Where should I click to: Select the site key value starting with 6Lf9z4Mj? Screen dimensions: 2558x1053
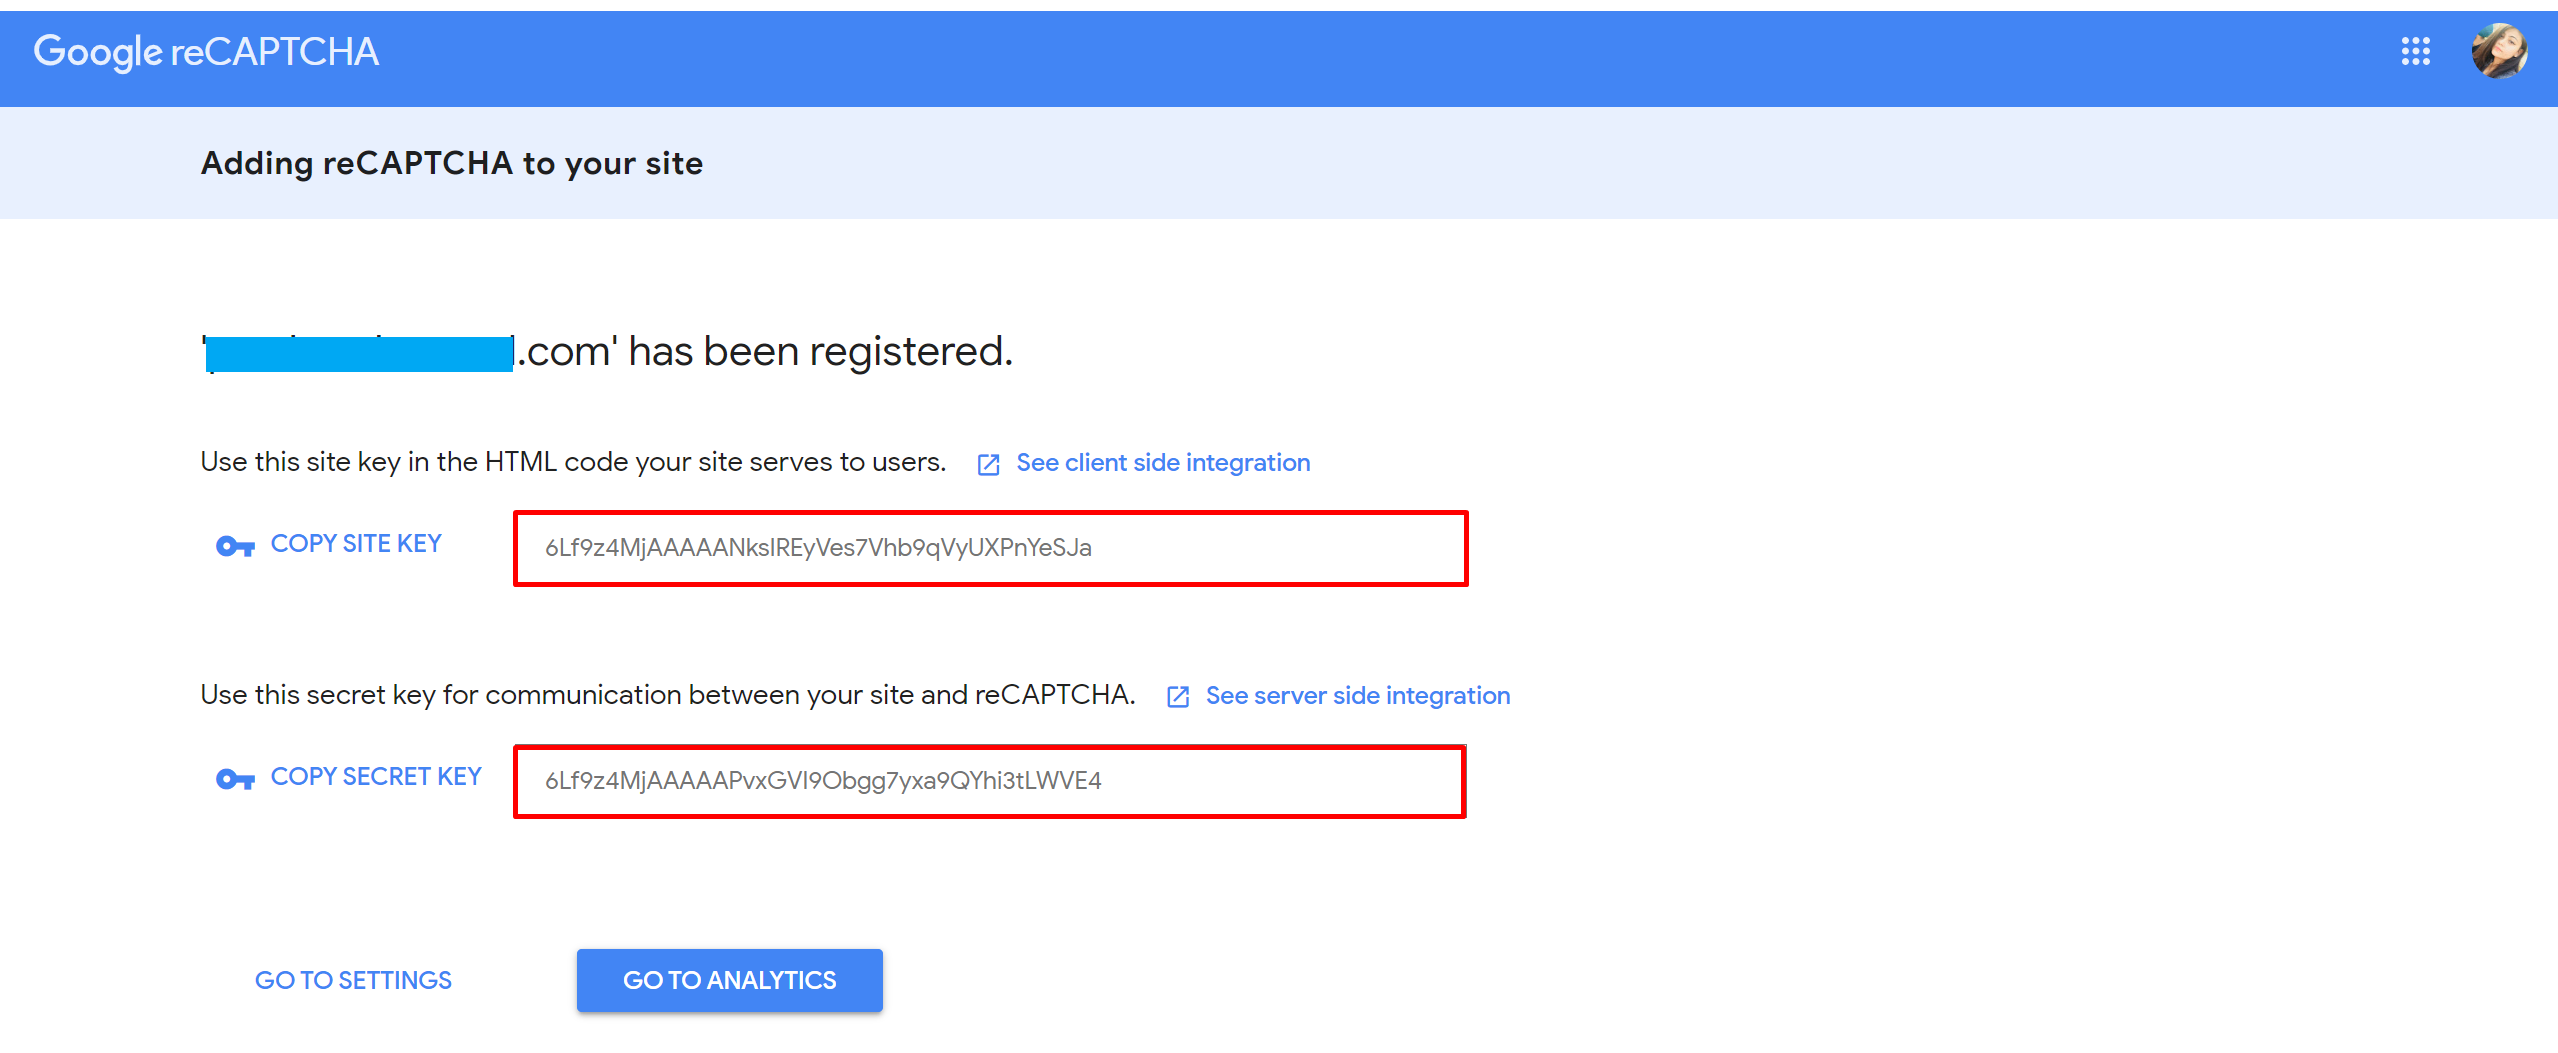click(x=817, y=548)
